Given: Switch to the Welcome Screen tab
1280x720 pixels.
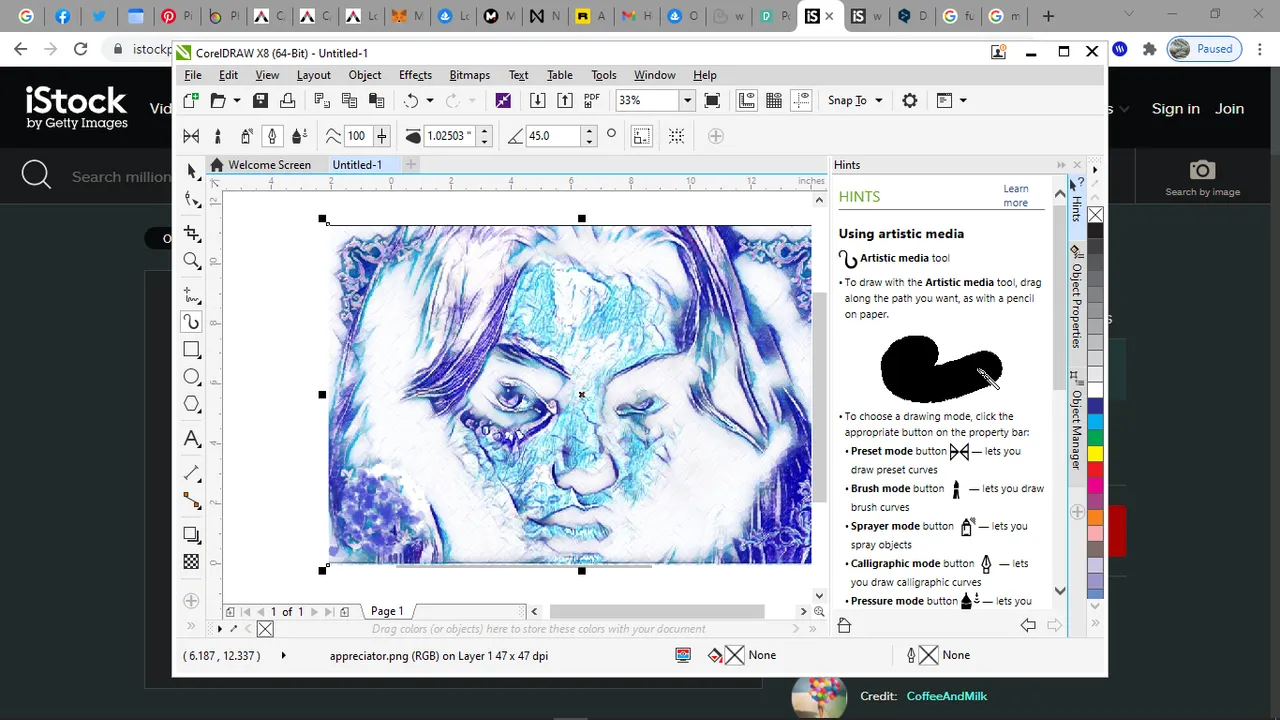Looking at the screenshot, I should point(260,165).
